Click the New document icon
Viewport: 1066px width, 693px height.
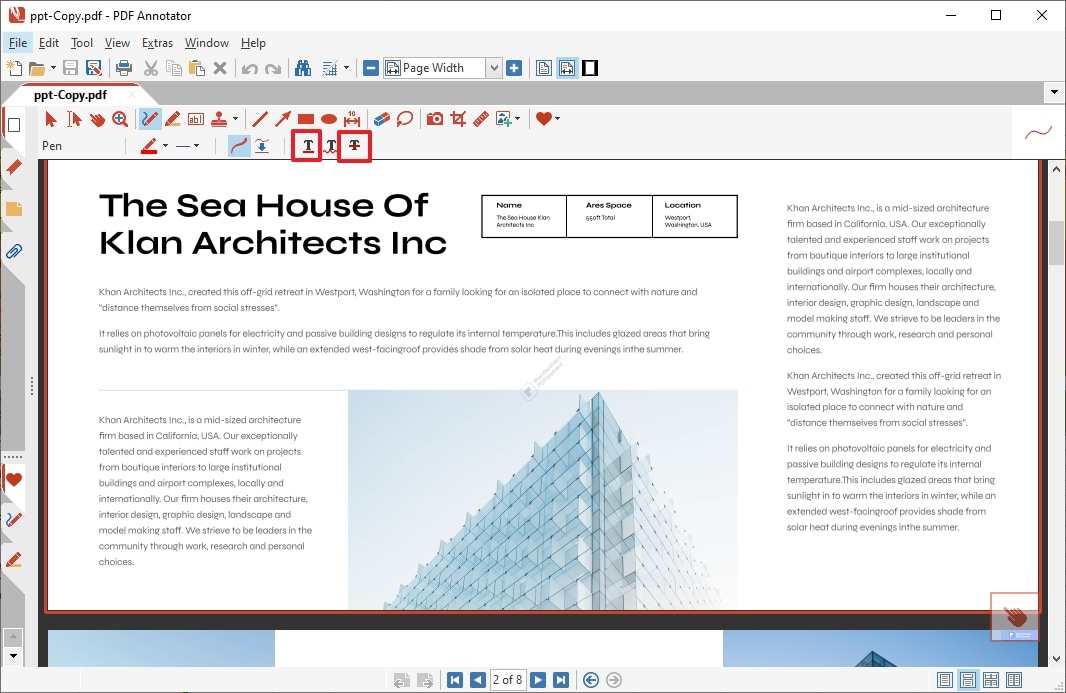click(14, 68)
